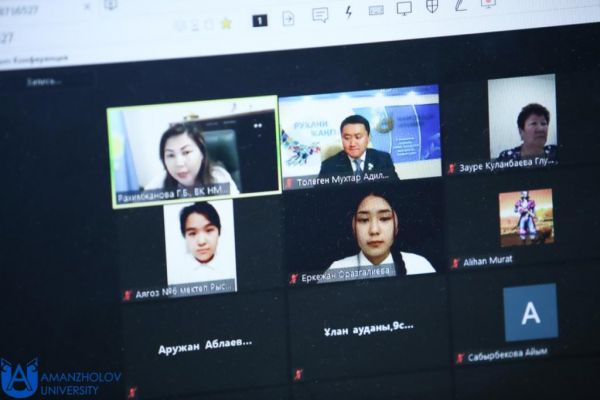Toggle muted mic icon on Еркежан Оразгалиева tile
Viewport: 600px width, 400px height.
(x=294, y=279)
